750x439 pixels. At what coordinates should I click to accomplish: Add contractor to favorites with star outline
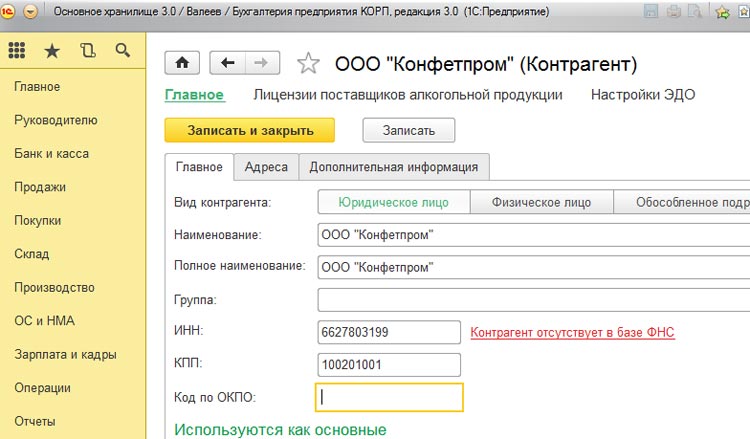pos(309,64)
